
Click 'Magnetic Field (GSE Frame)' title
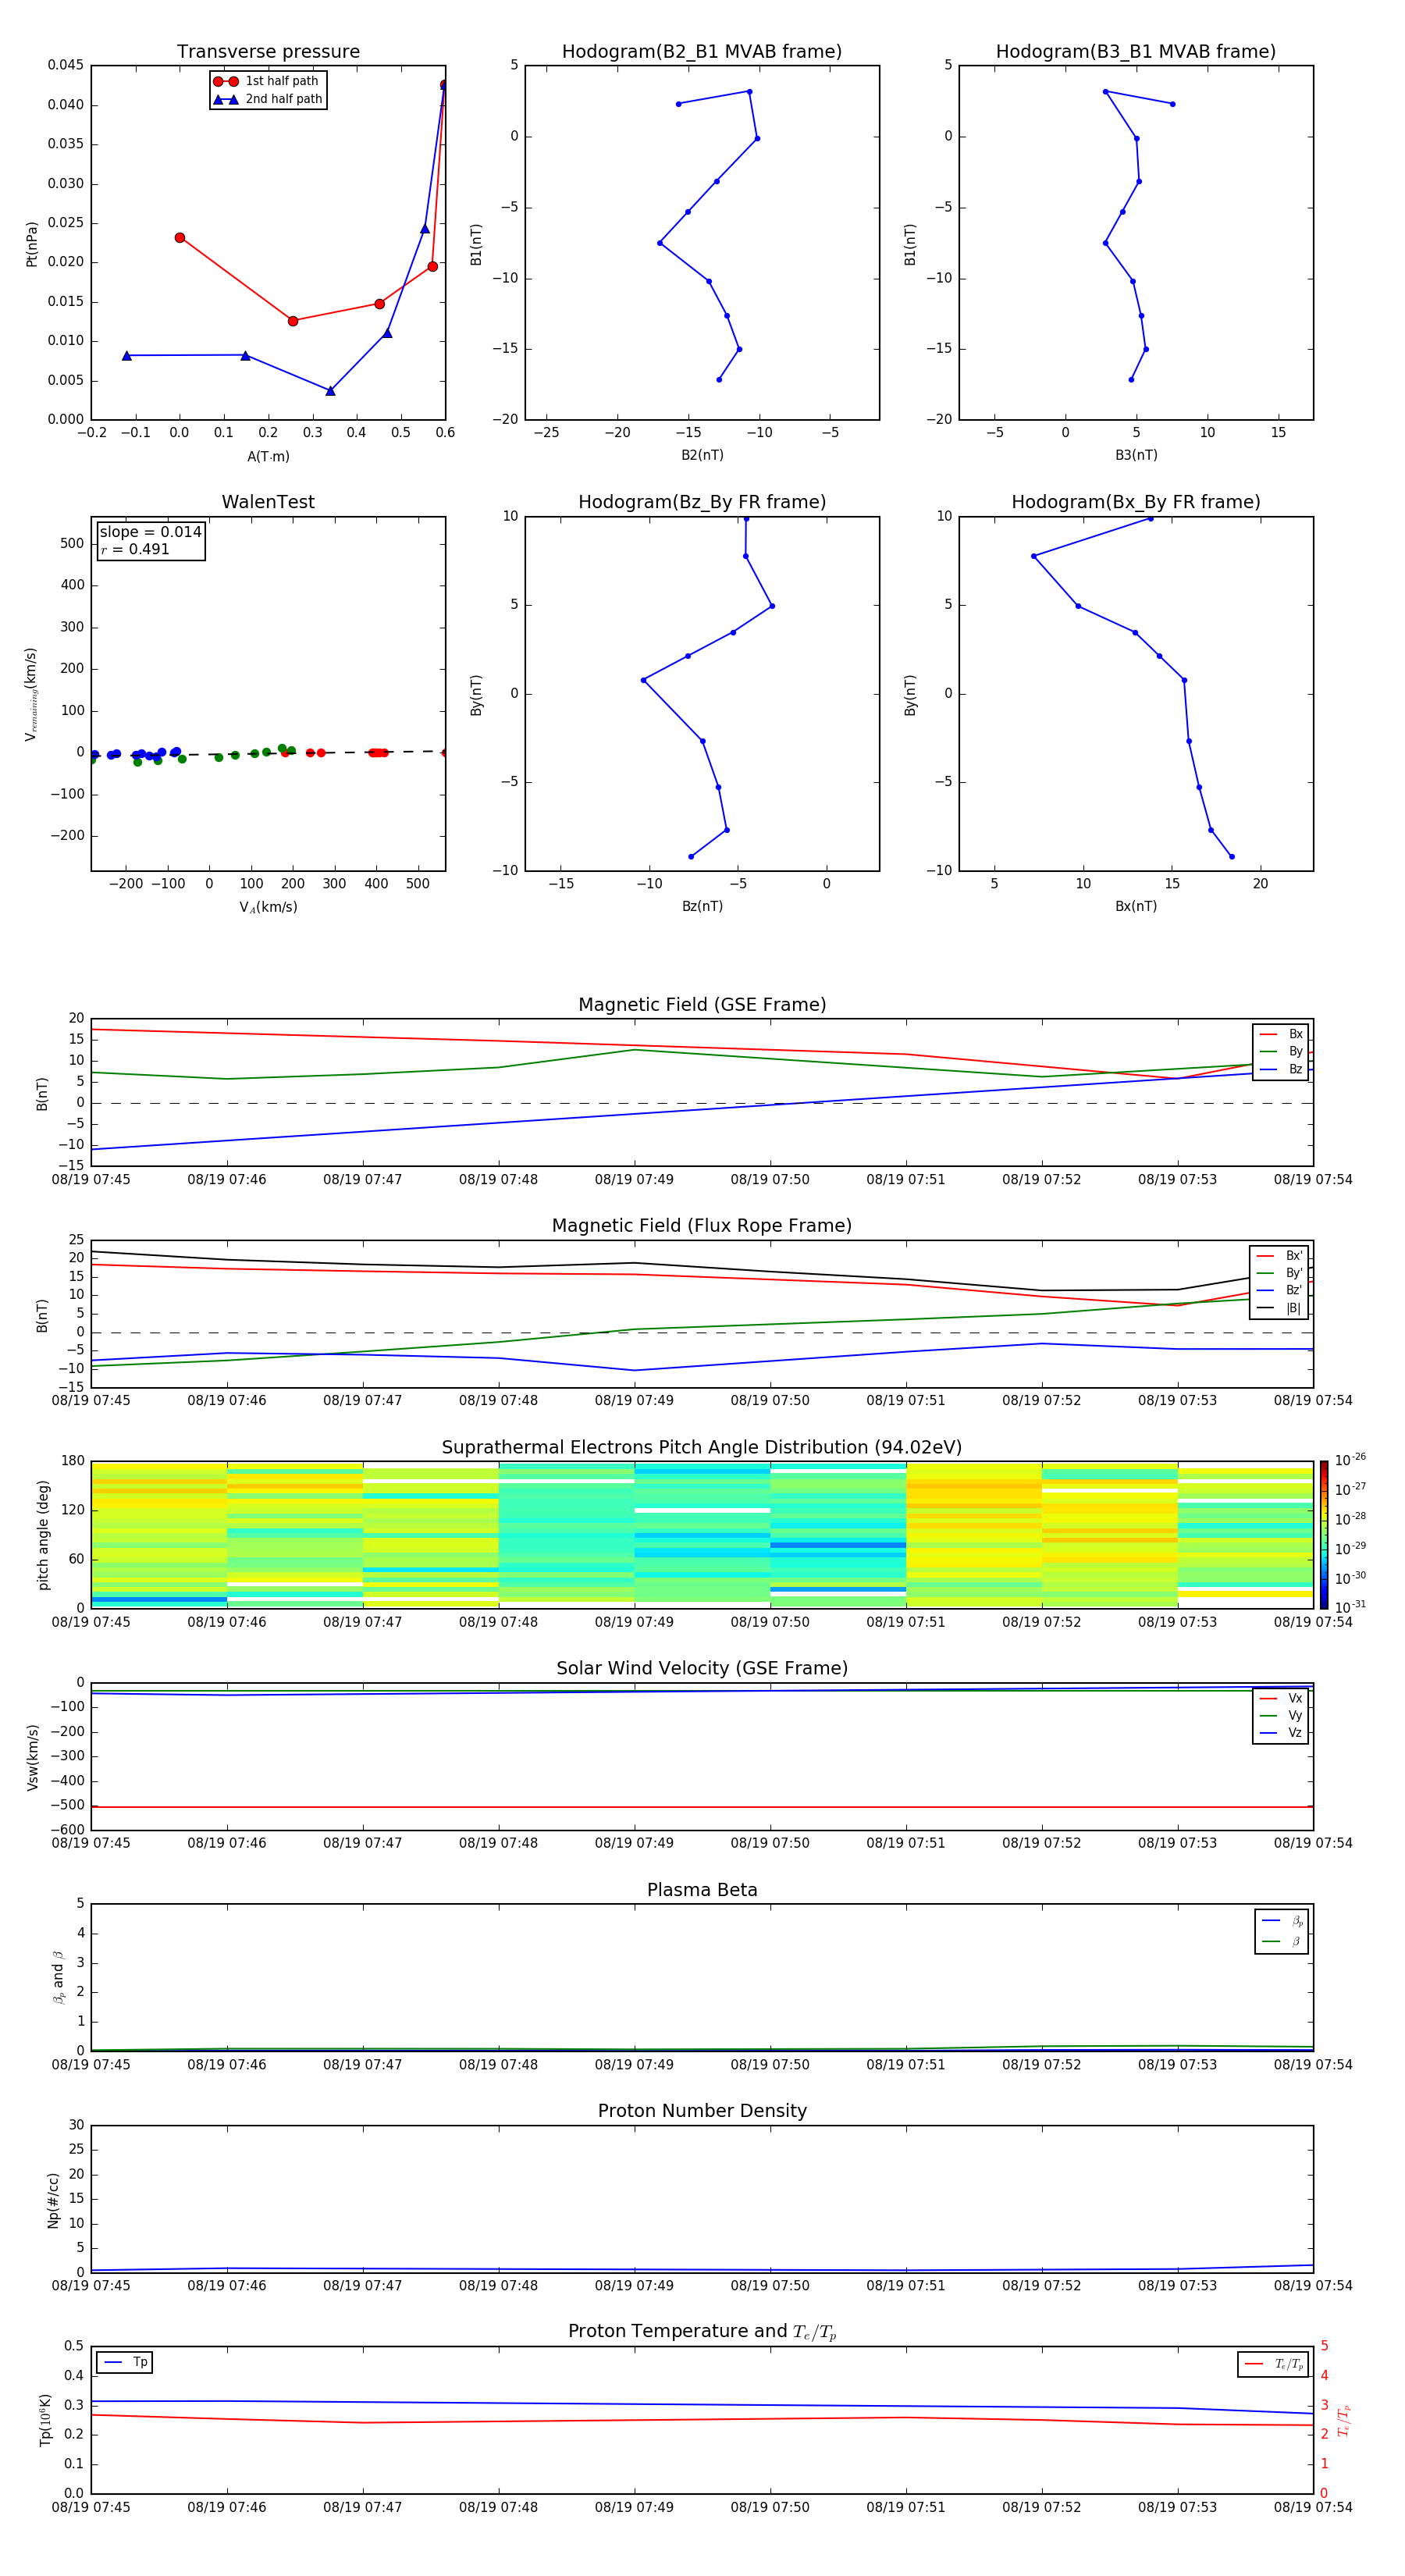pos(702,1005)
